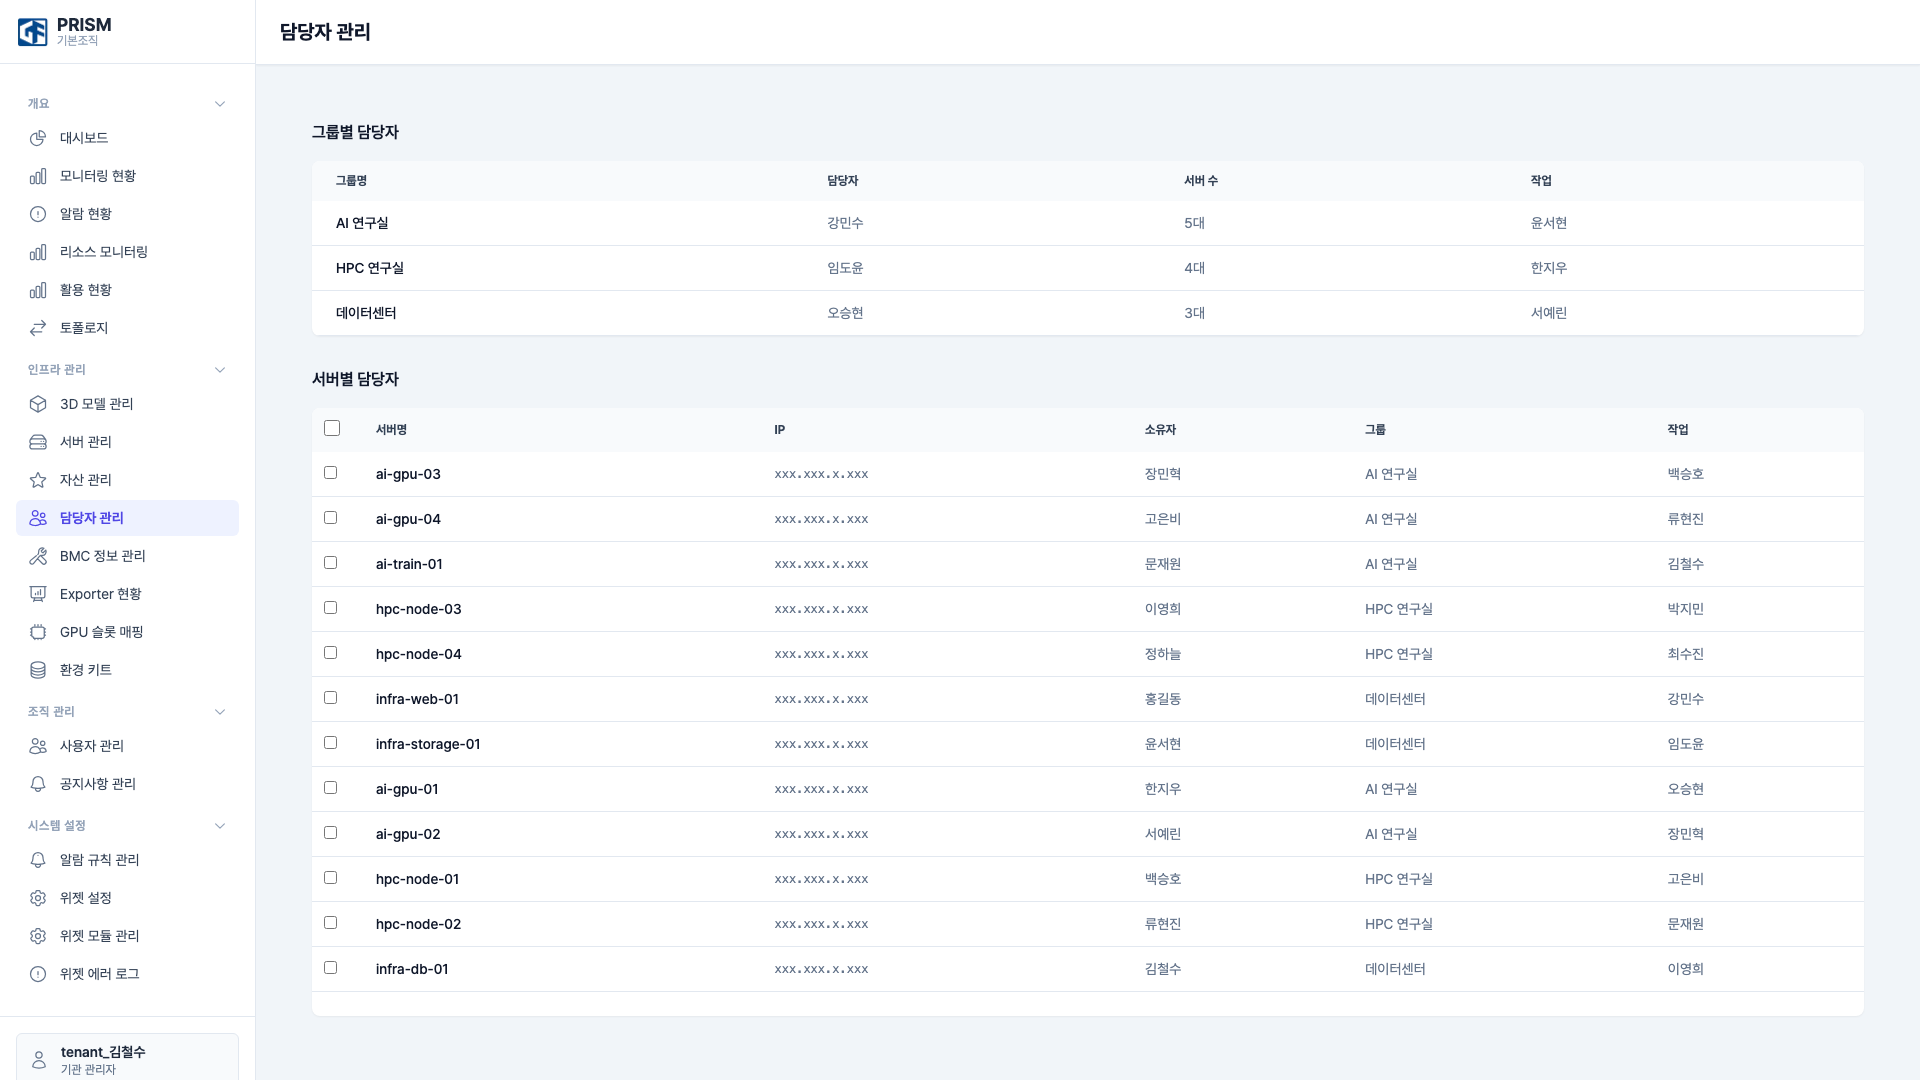Screen dimensions: 1920x1080
Task: Check the hpc-node-03 row checkbox
Action: pyautogui.click(x=331, y=608)
